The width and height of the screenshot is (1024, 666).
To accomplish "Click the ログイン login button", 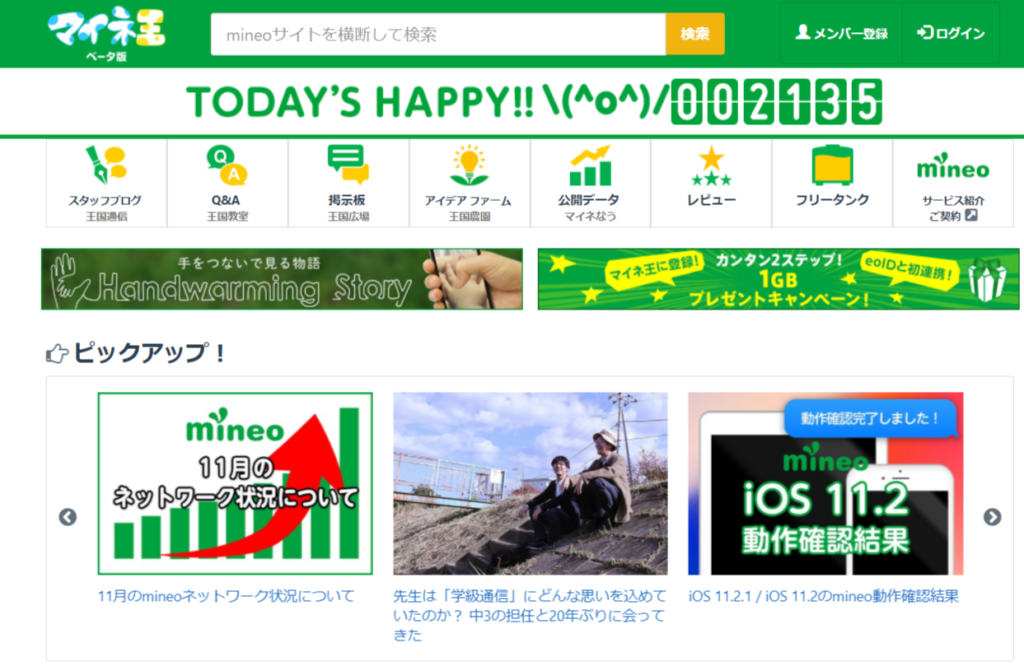I will (x=951, y=33).
